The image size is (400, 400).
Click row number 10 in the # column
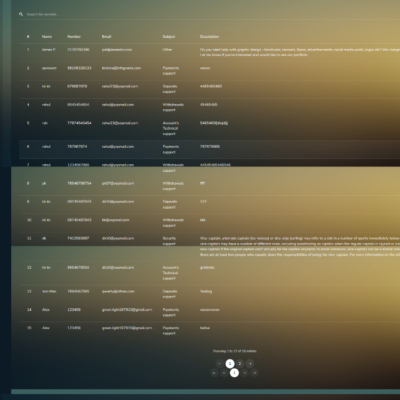coord(29,220)
